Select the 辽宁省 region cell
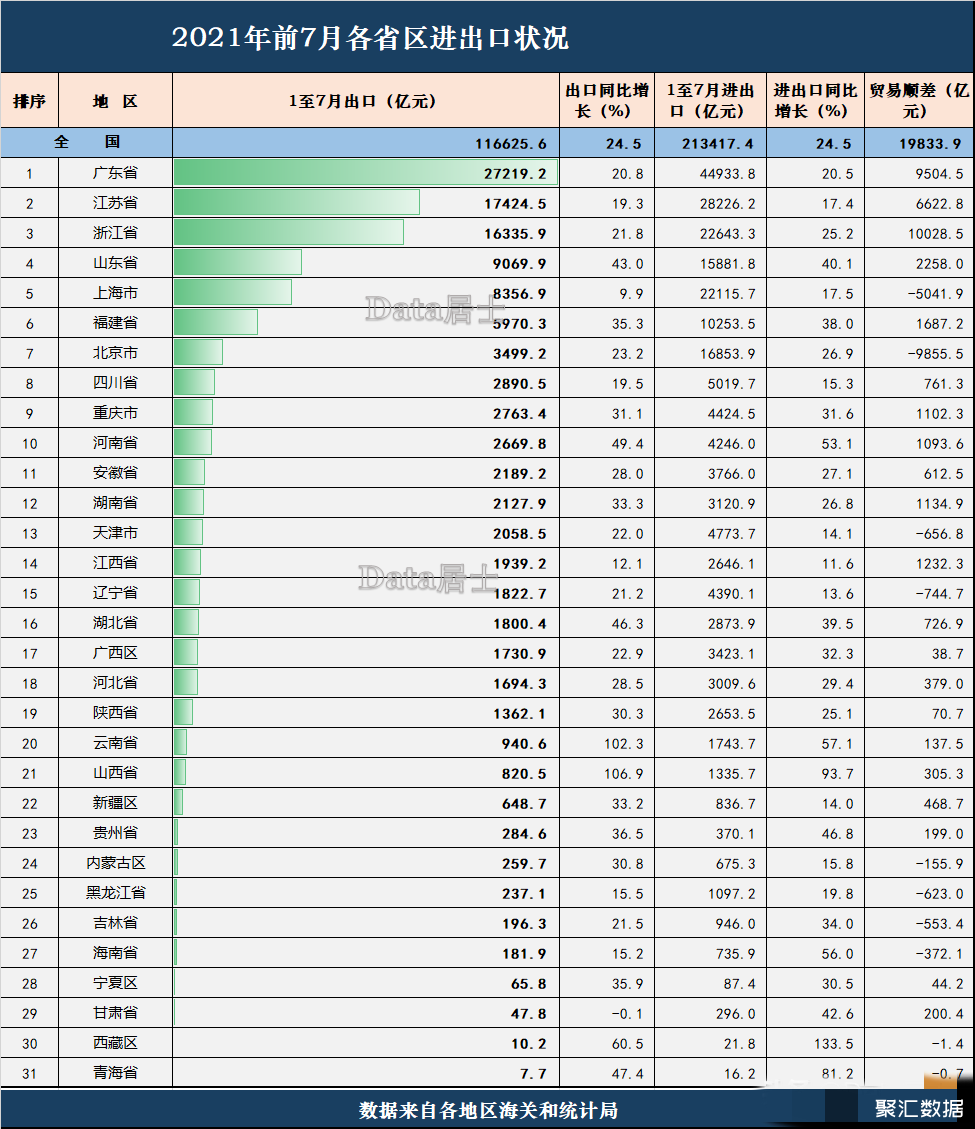This screenshot has width=975, height=1129. click(x=115, y=593)
